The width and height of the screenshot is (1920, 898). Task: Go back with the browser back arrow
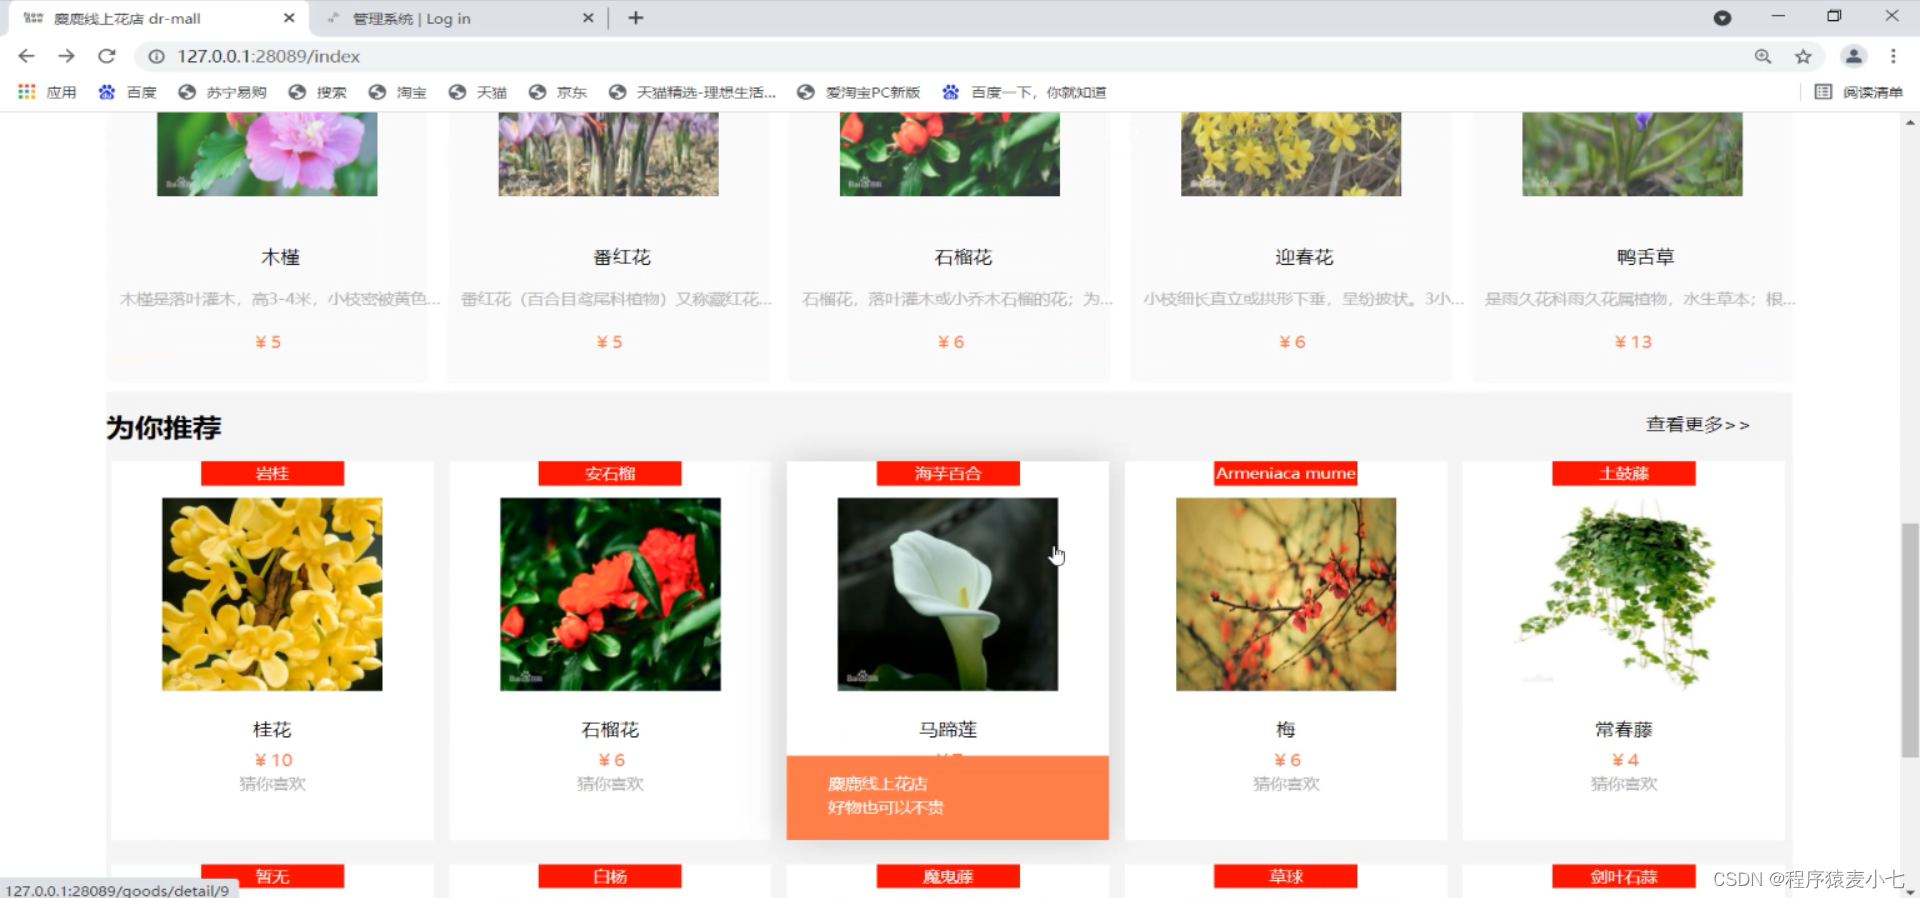click(x=27, y=56)
